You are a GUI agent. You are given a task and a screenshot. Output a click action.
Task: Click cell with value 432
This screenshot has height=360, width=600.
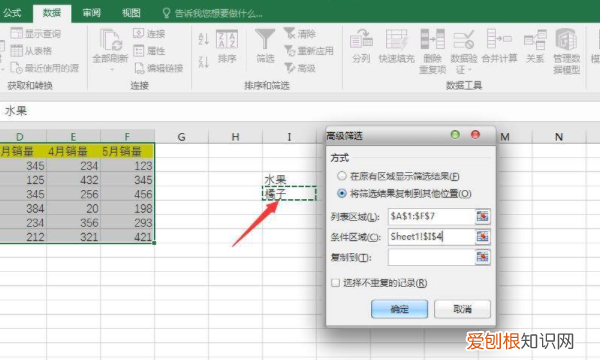click(x=73, y=180)
